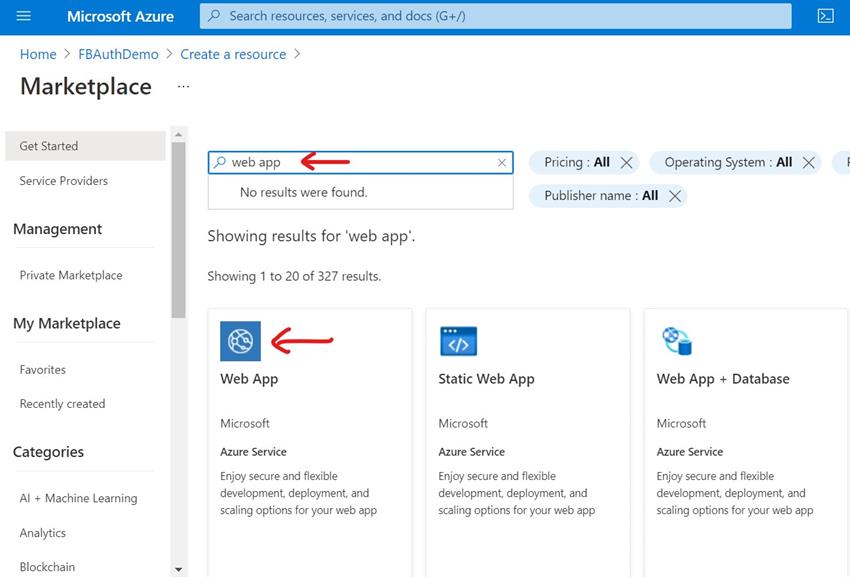This screenshot has height=577, width=850.
Task: Clear the 'web app' search with the X
Action: [501, 162]
